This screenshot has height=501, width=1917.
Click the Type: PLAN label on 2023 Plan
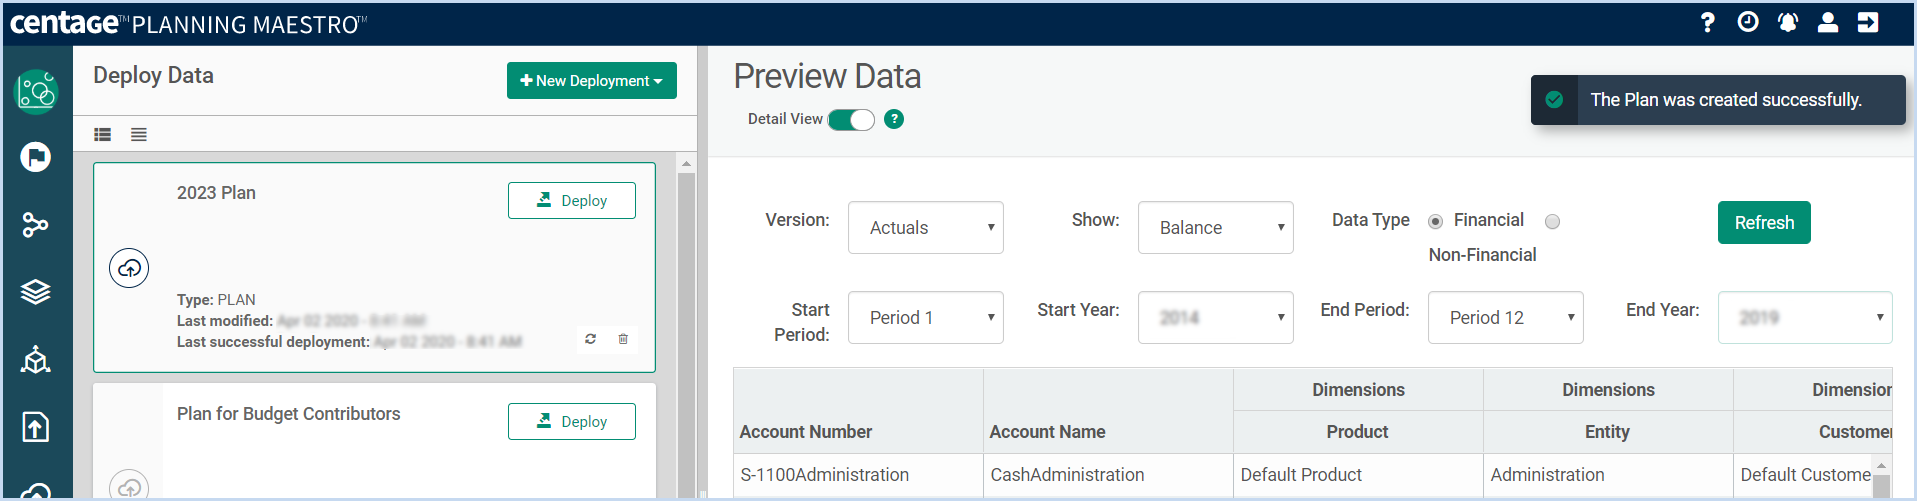point(216,300)
